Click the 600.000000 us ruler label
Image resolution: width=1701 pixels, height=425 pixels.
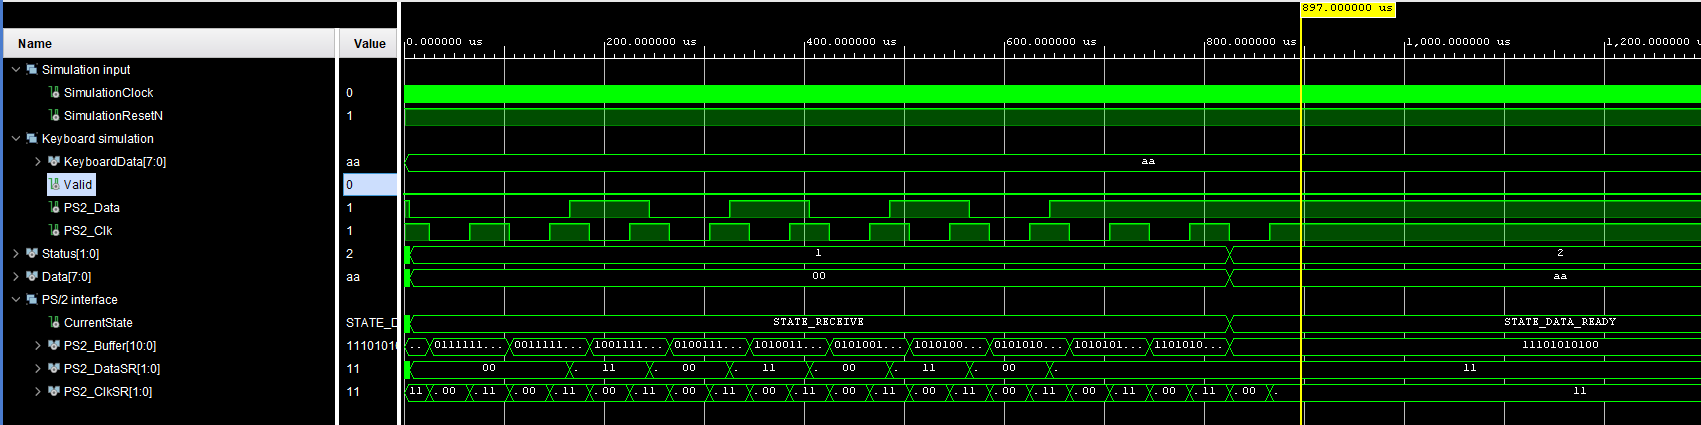click(1051, 42)
